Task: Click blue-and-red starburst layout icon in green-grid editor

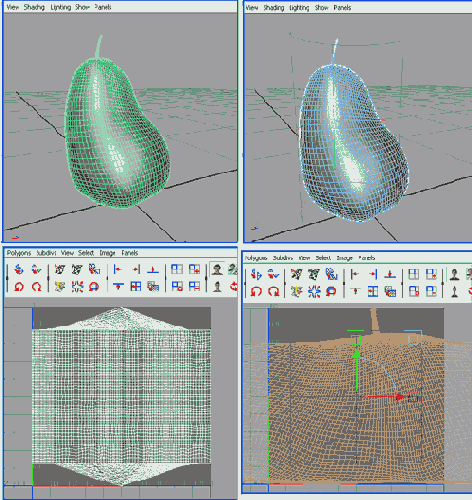Action: click(x=77, y=286)
